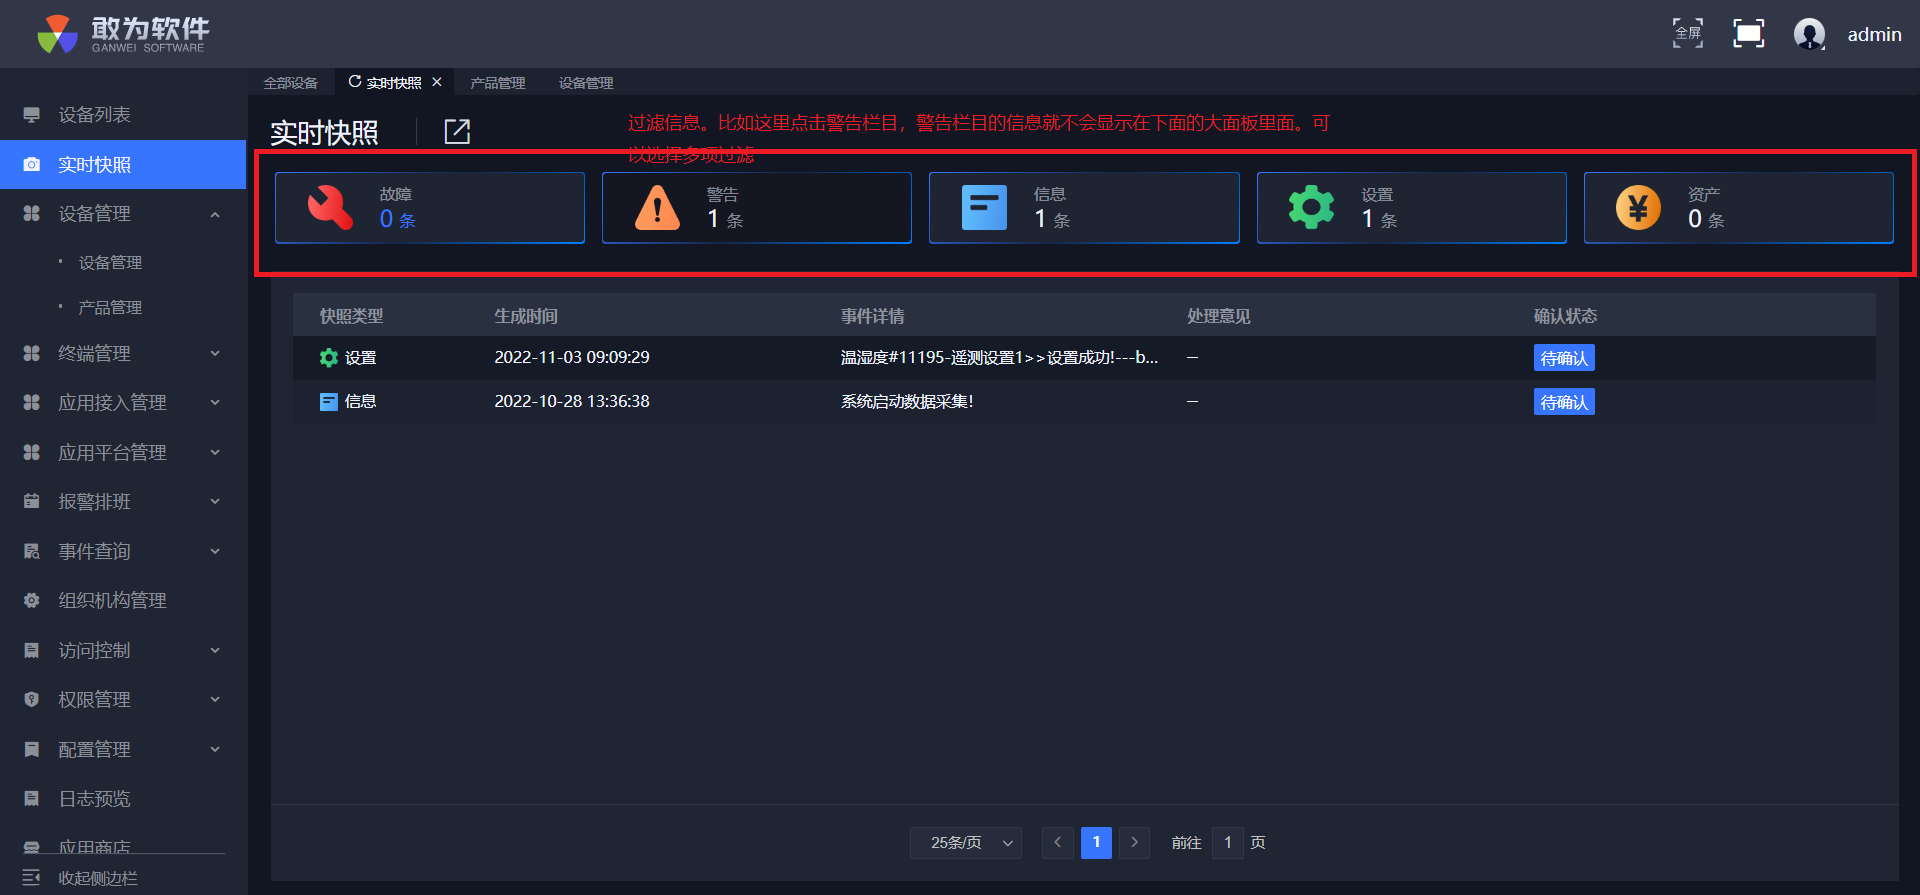The height and width of the screenshot is (895, 1920).
Task: Click the admin username
Action: pos(1874,35)
